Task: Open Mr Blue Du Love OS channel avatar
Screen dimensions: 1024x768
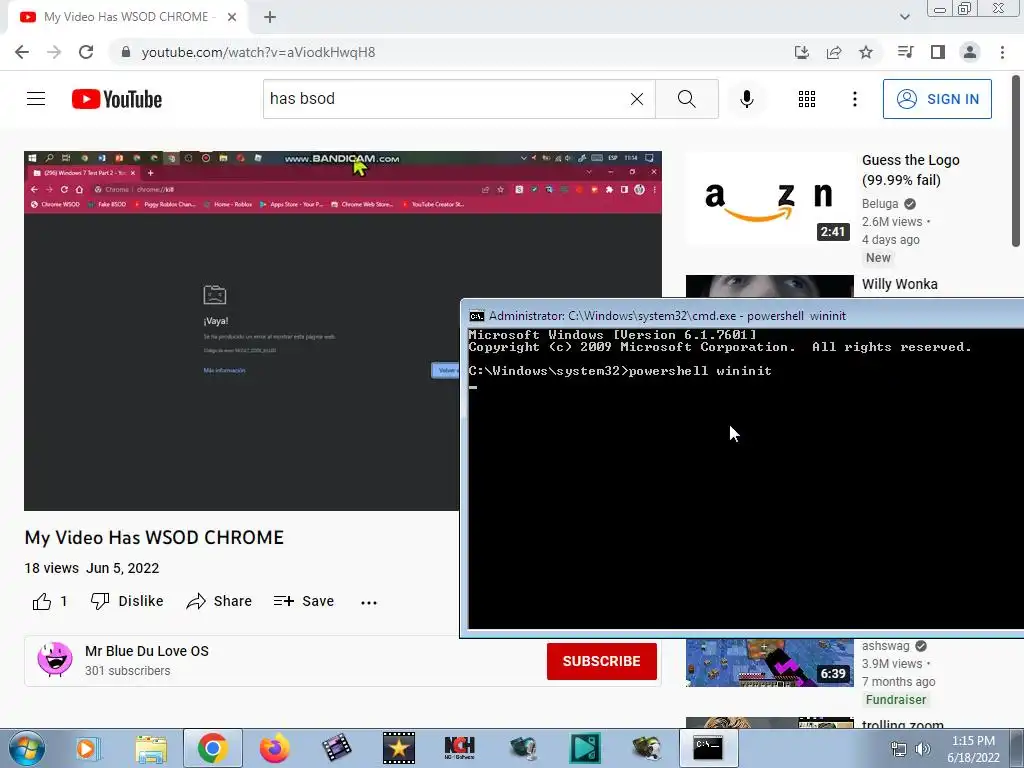Action: tap(55, 660)
